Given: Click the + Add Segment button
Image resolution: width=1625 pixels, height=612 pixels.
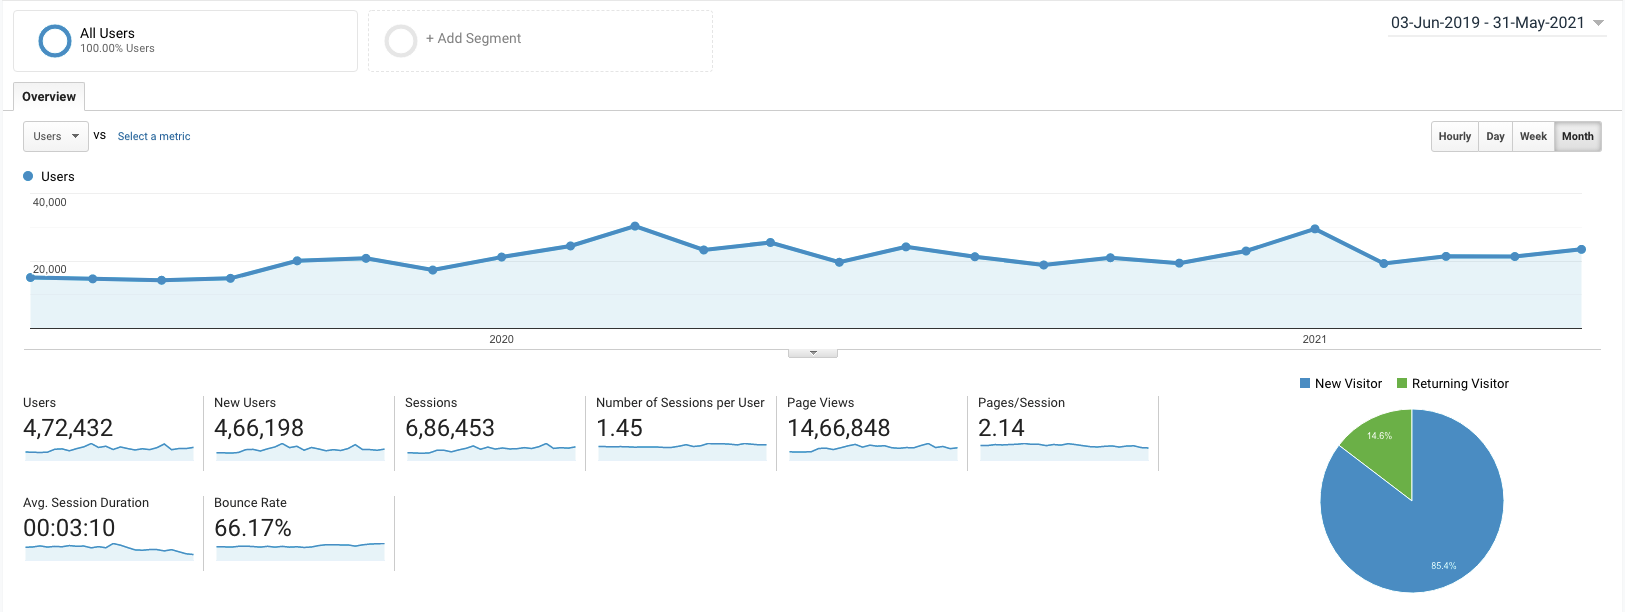Looking at the screenshot, I should [x=473, y=38].
